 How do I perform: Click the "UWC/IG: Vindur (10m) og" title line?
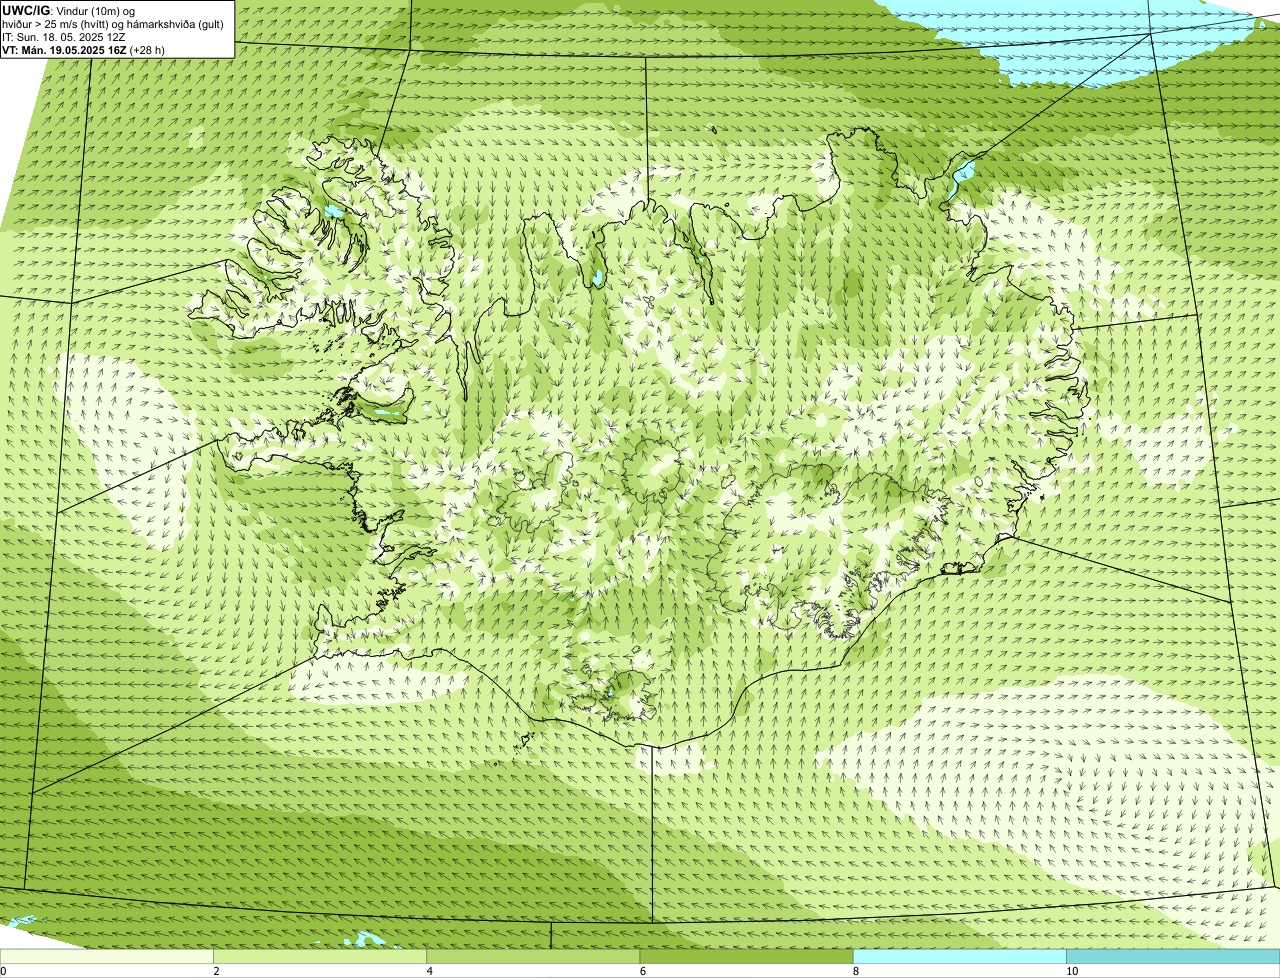click(x=69, y=10)
